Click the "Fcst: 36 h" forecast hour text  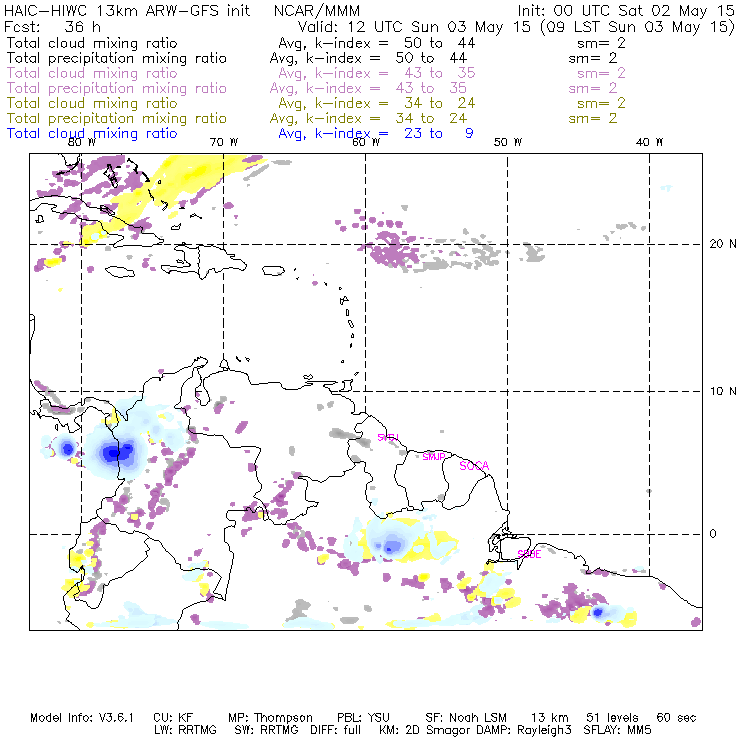click(x=52, y=27)
